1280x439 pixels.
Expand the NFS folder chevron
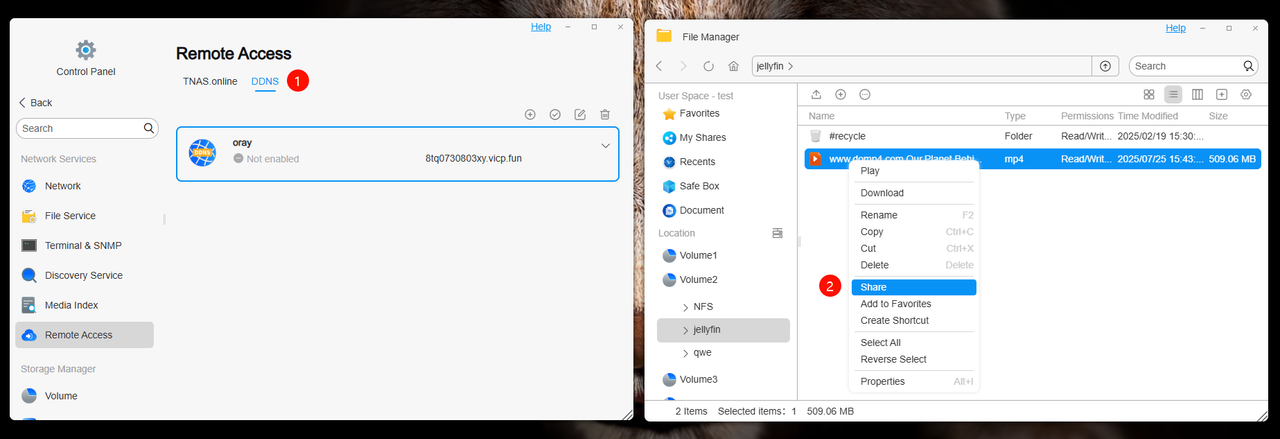coord(685,307)
